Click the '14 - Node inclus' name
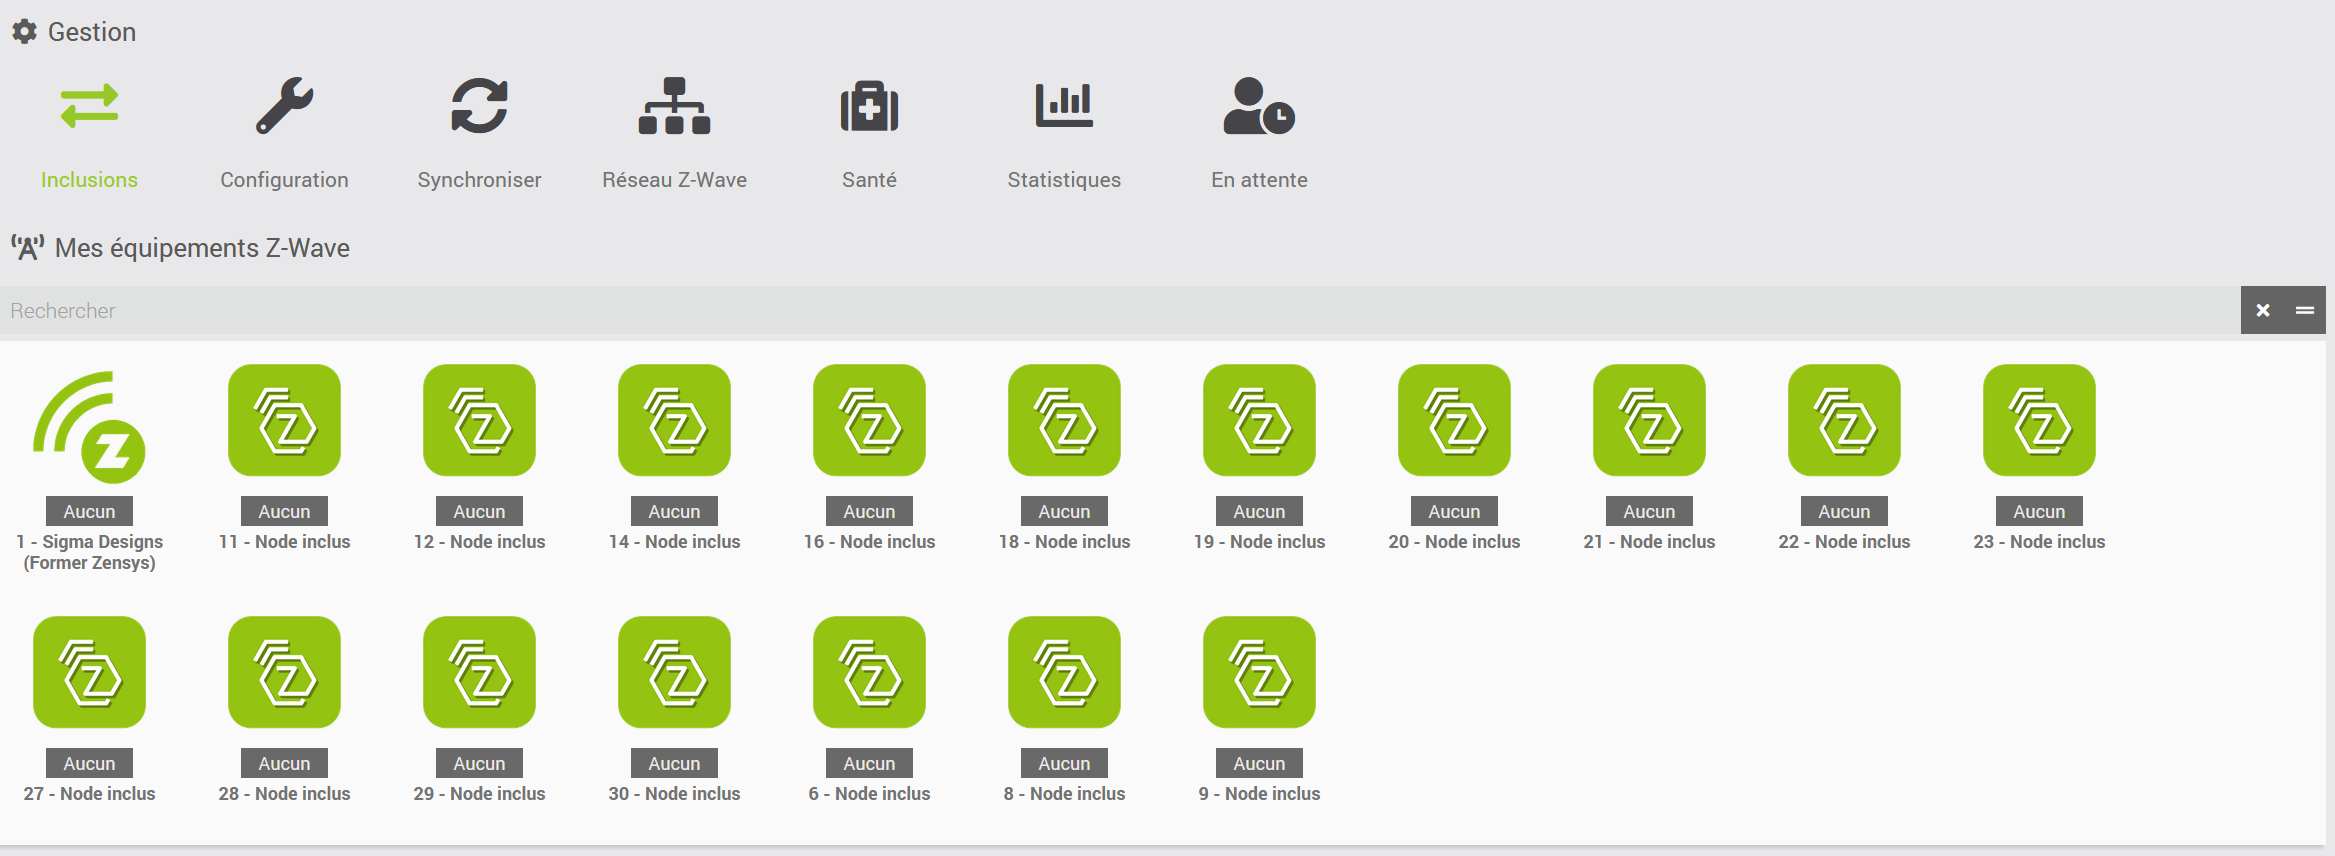This screenshot has height=856, width=2335. click(674, 542)
